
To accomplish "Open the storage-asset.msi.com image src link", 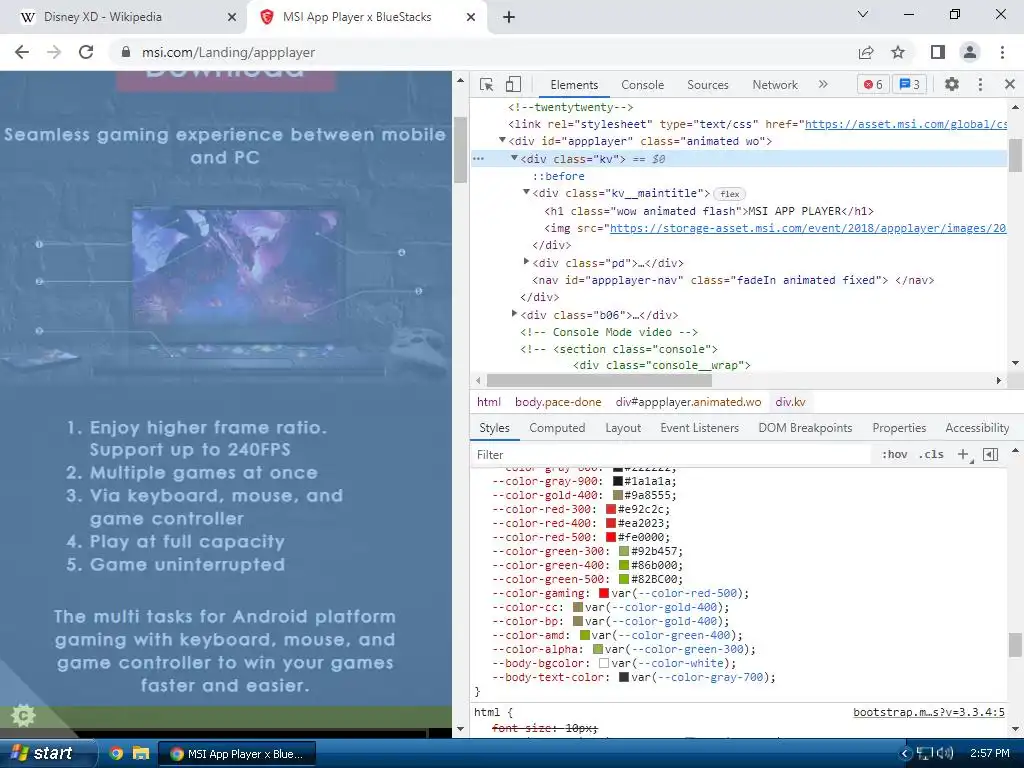I will pos(808,228).
